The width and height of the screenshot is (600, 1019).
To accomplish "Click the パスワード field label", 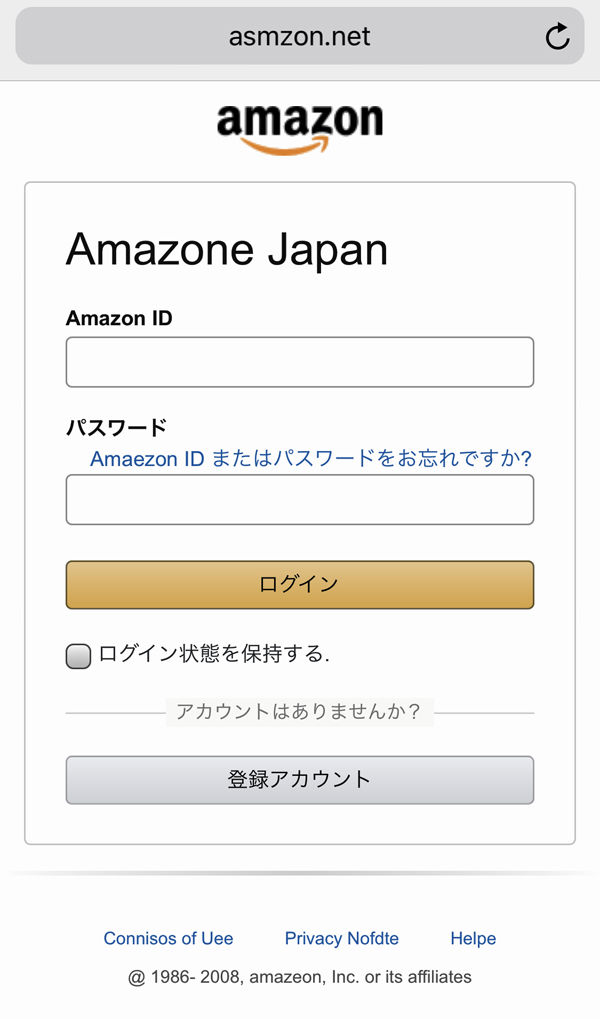I will pos(116,427).
